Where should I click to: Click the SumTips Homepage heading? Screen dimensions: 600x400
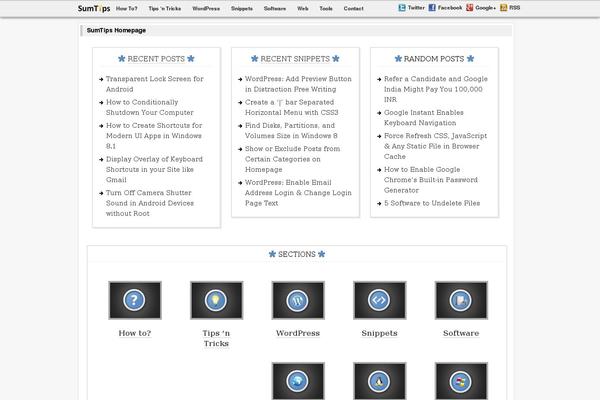[x=116, y=30]
